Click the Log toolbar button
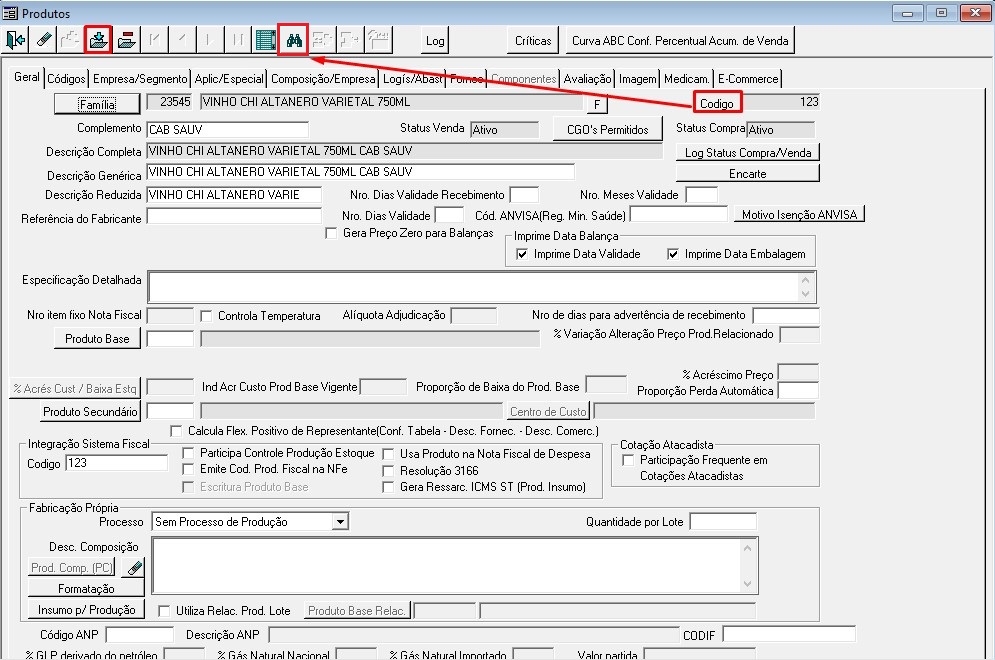The width and height of the screenshot is (995, 660). pos(435,41)
